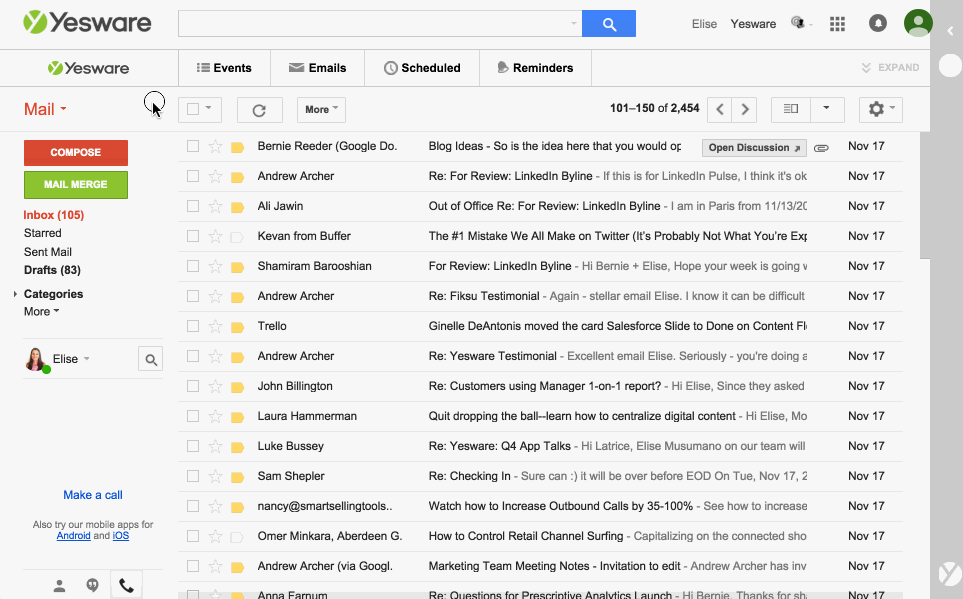
Task: Open the More actions dropdown
Action: click(321, 109)
